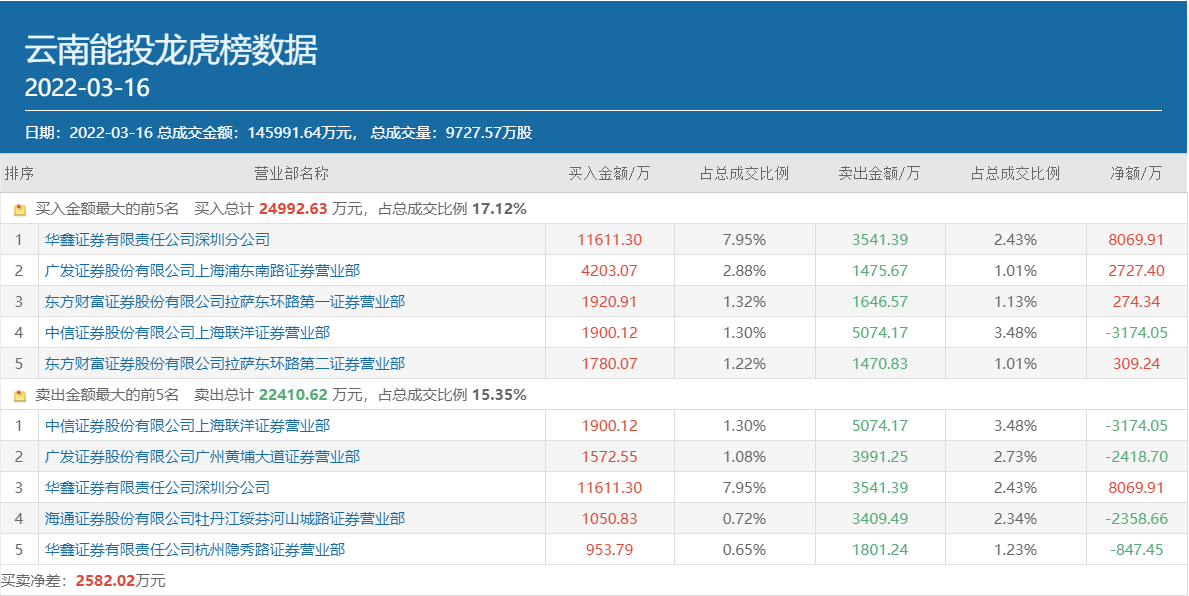
Task: Open 华鑫证券深圳分公司 link in the sell top-5 section
Action: pos(157,488)
